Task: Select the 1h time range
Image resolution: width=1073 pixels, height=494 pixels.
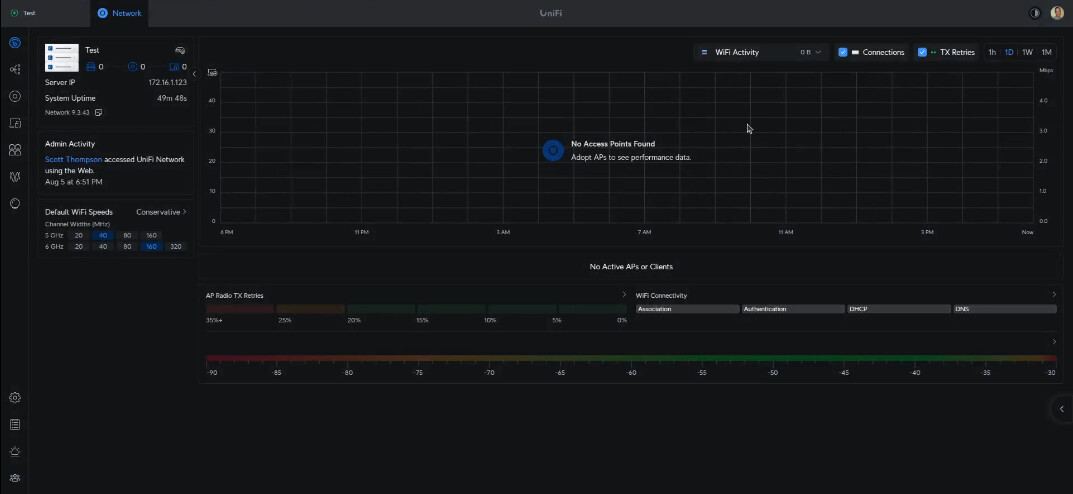Action: [992, 52]
